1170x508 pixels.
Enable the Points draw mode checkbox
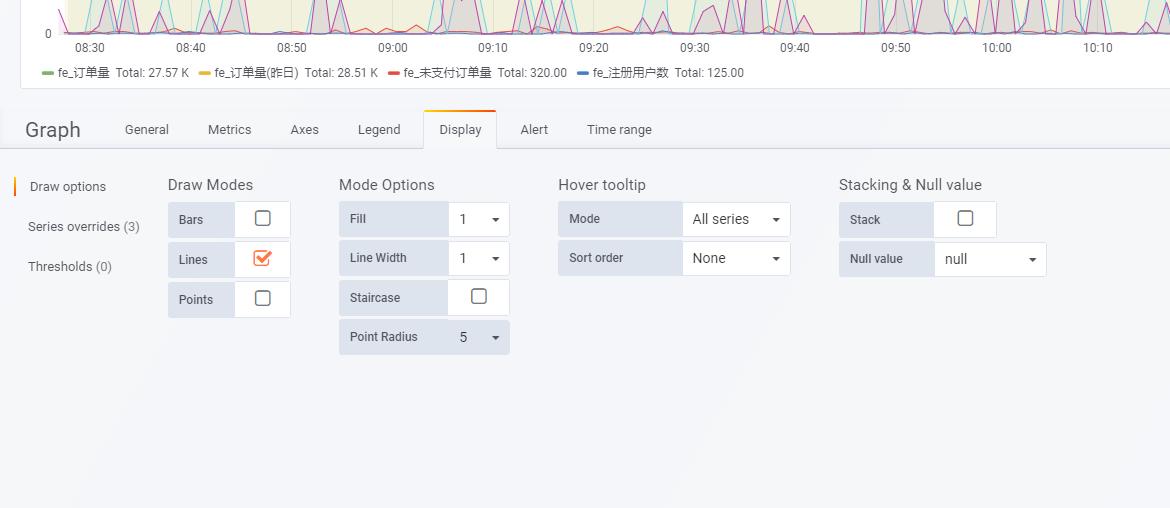262,298
